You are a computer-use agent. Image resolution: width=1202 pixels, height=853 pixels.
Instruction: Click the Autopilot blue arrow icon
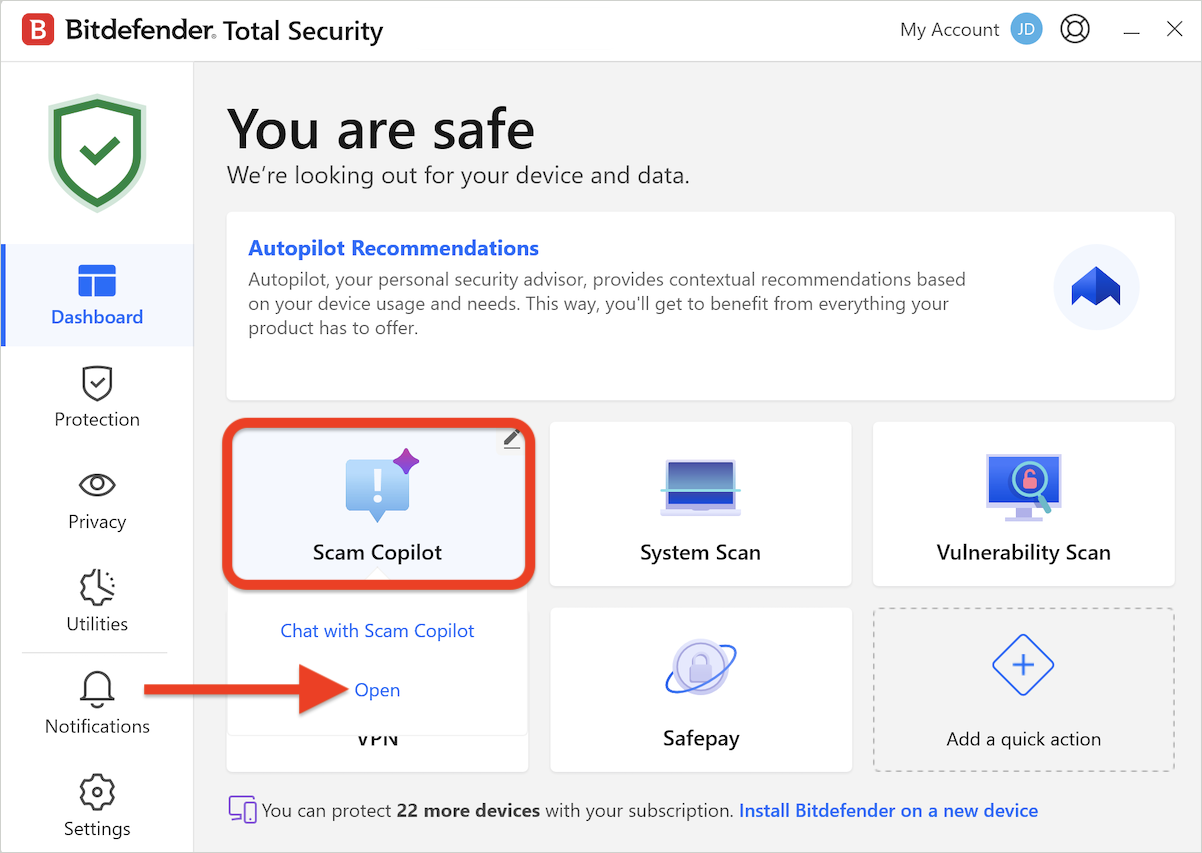1096,288
